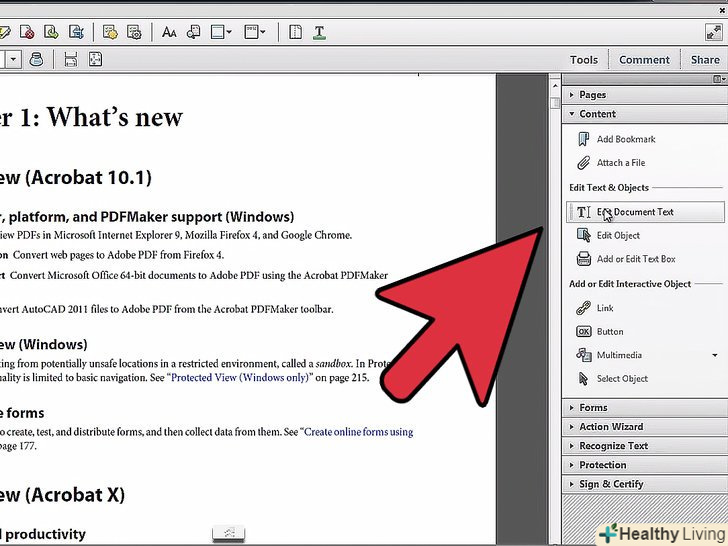This screenshot has width=728, height=546.
Task: Expand the Pages panel section
Action: click(x=592, y=95)
